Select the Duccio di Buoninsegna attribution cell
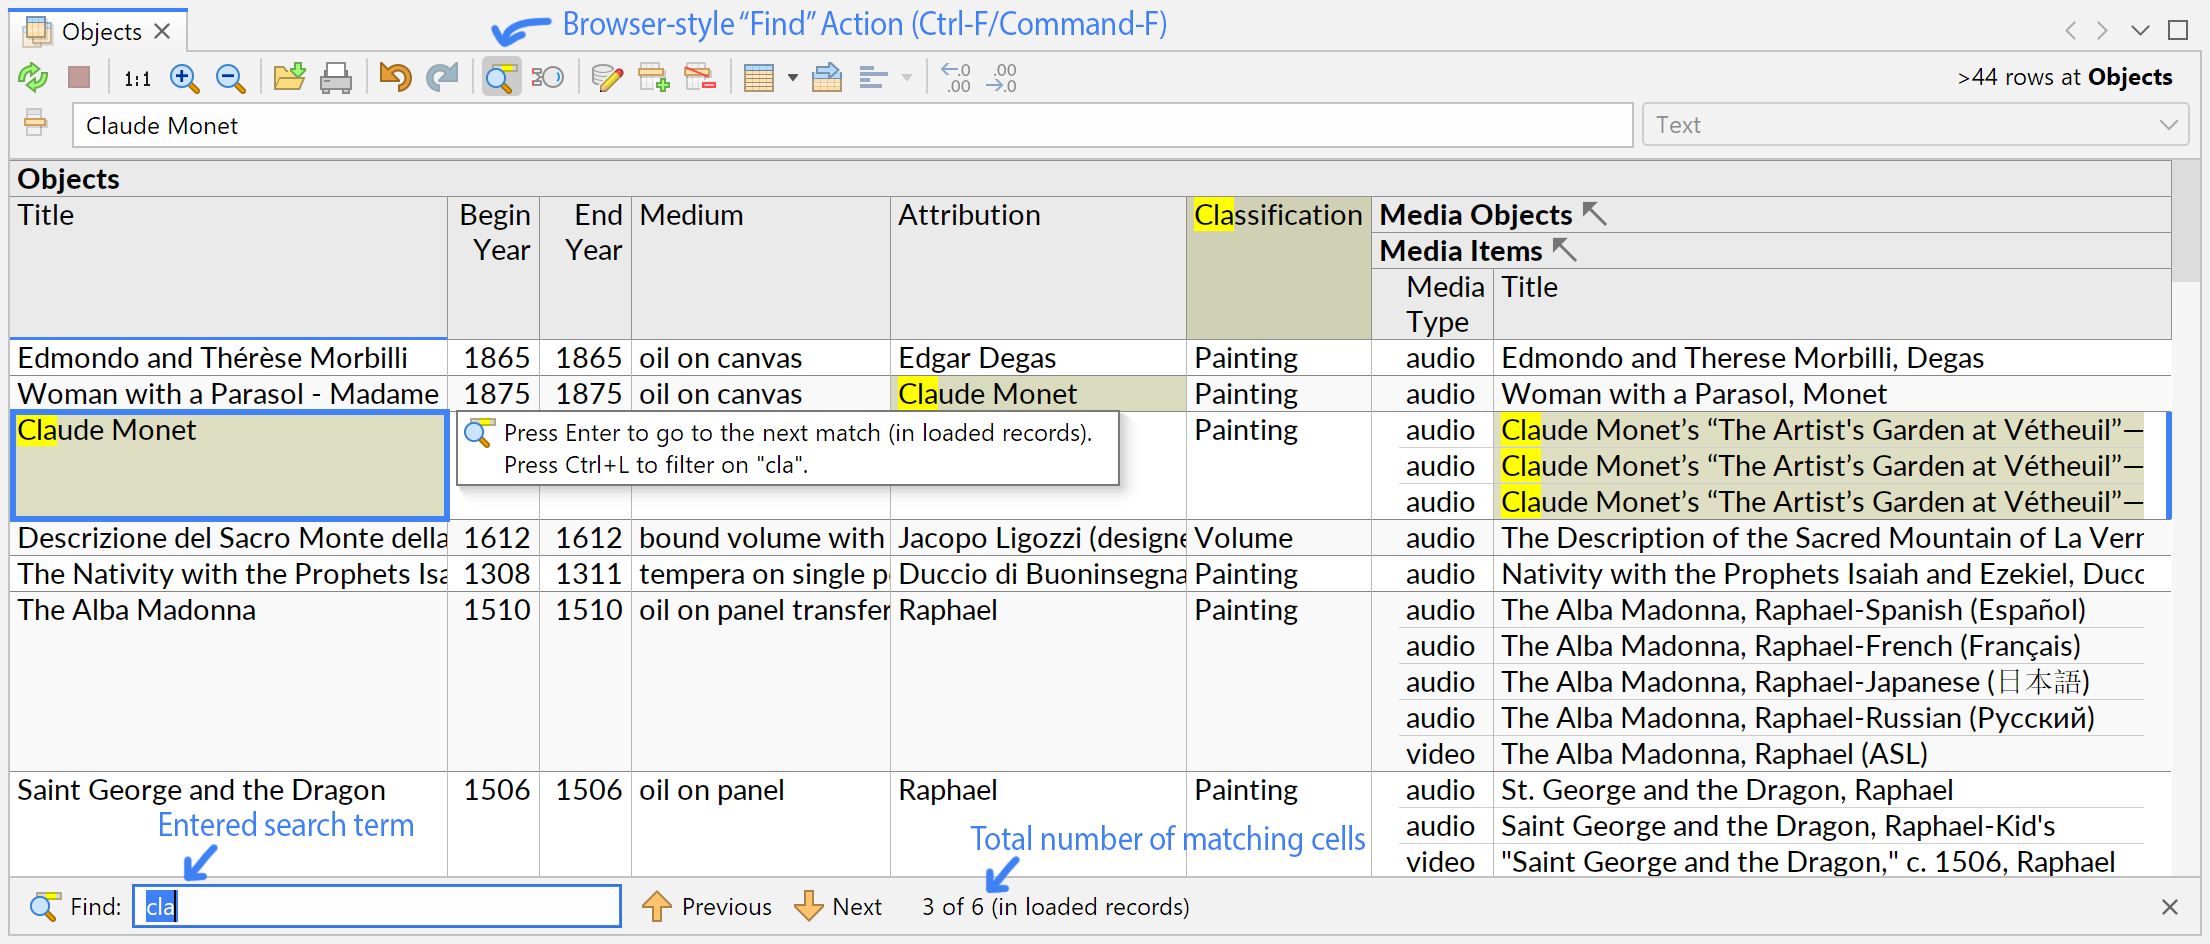 point(1038,574)
